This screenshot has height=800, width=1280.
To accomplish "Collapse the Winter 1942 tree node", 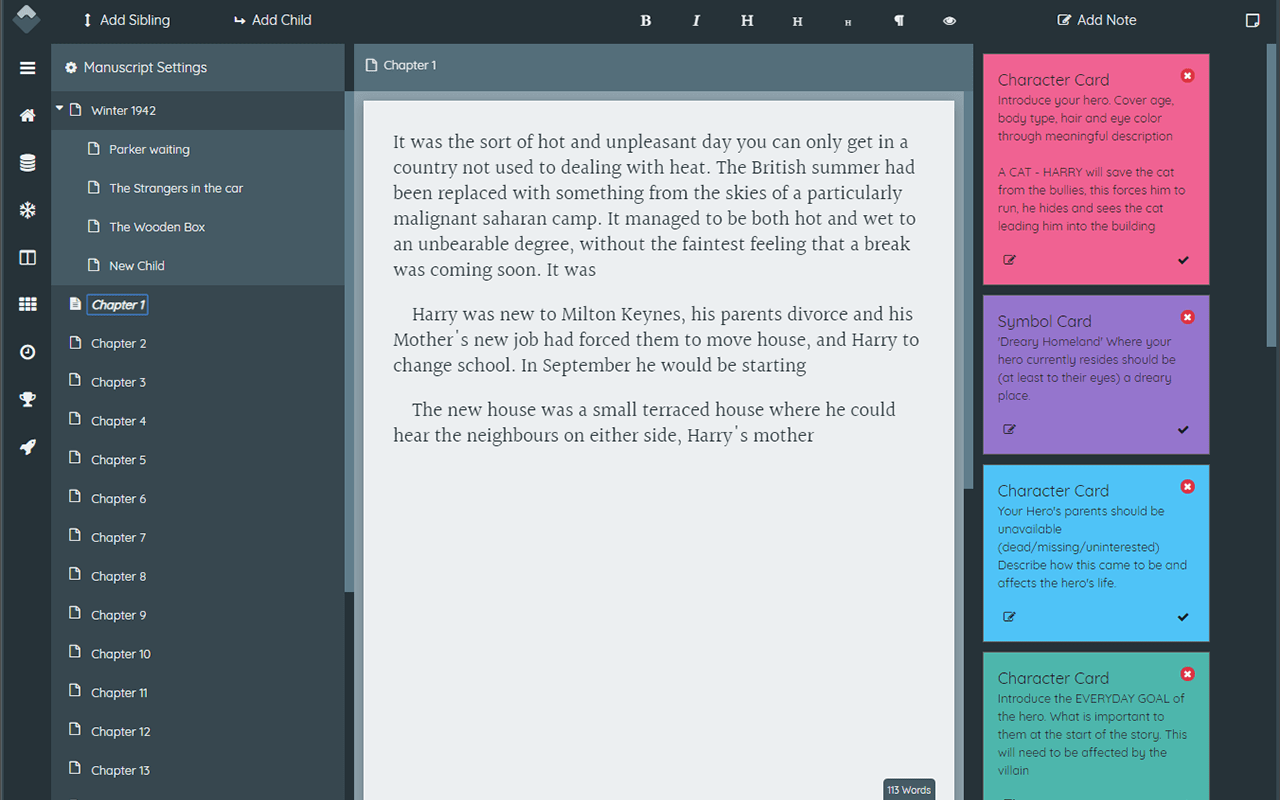I will click(x=58, y=110).
